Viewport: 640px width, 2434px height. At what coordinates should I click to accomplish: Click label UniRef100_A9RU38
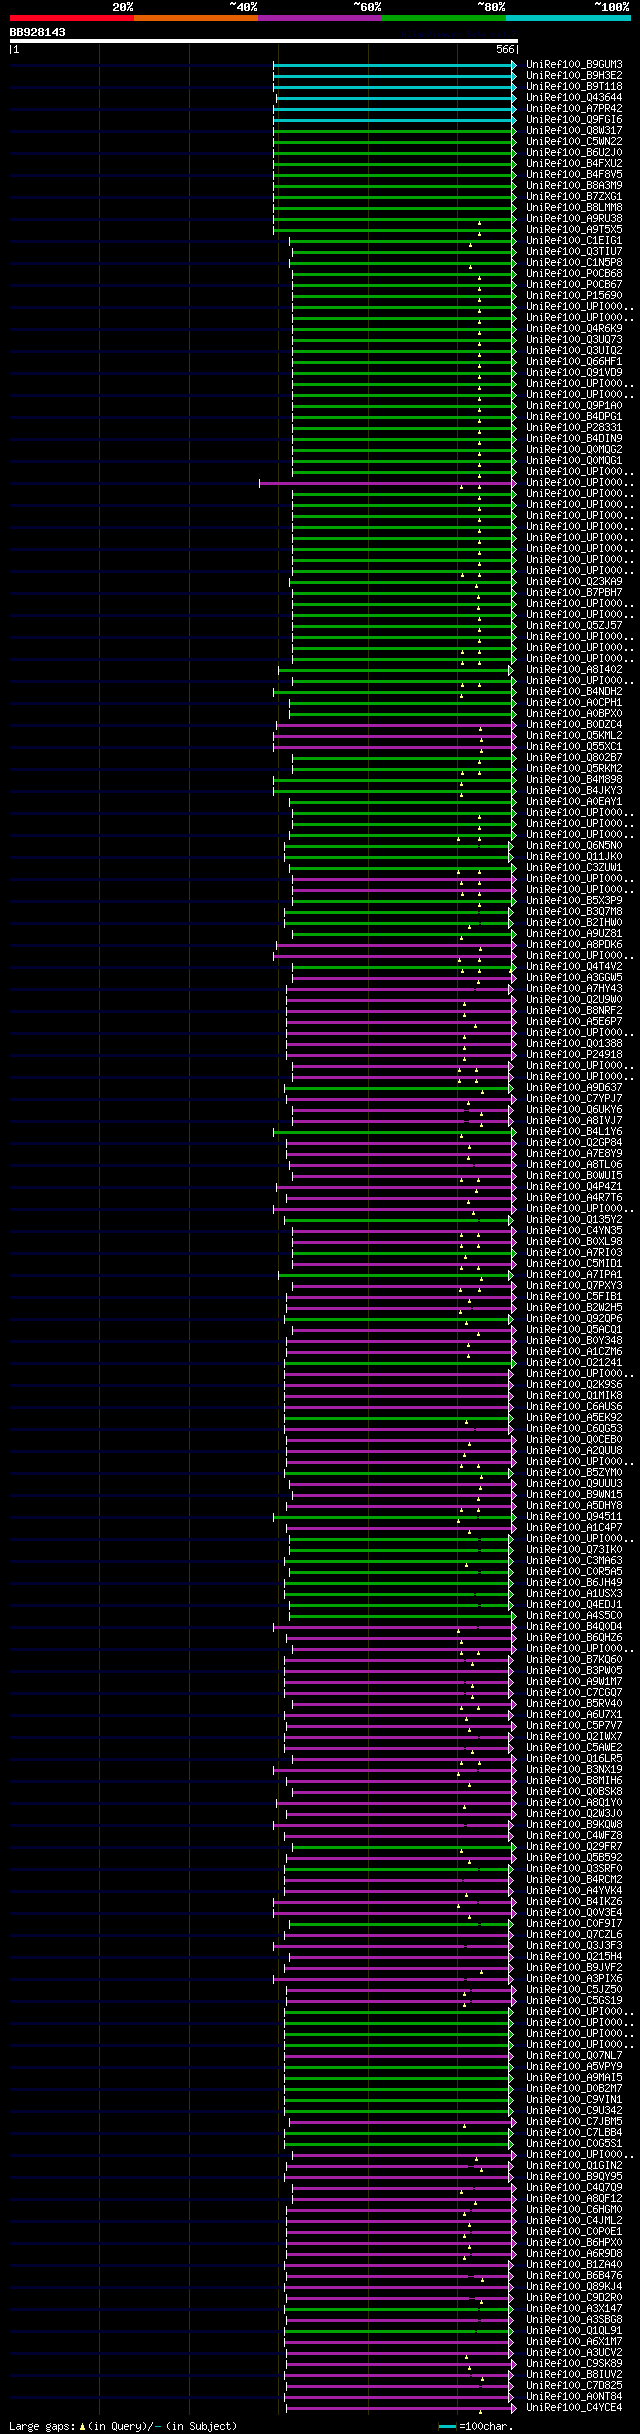click(574, 219)
